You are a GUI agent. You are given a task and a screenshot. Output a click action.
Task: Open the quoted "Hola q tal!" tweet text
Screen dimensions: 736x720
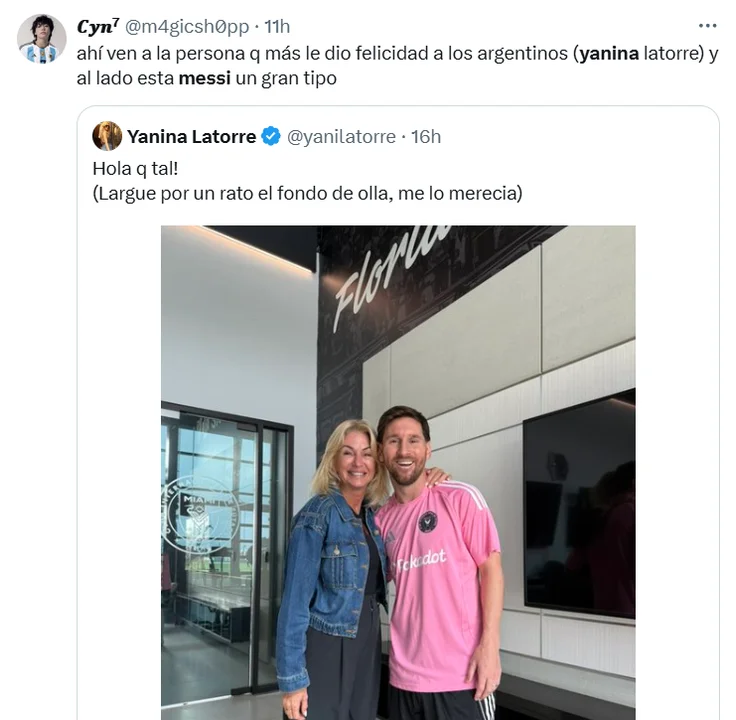coord(135,169)
